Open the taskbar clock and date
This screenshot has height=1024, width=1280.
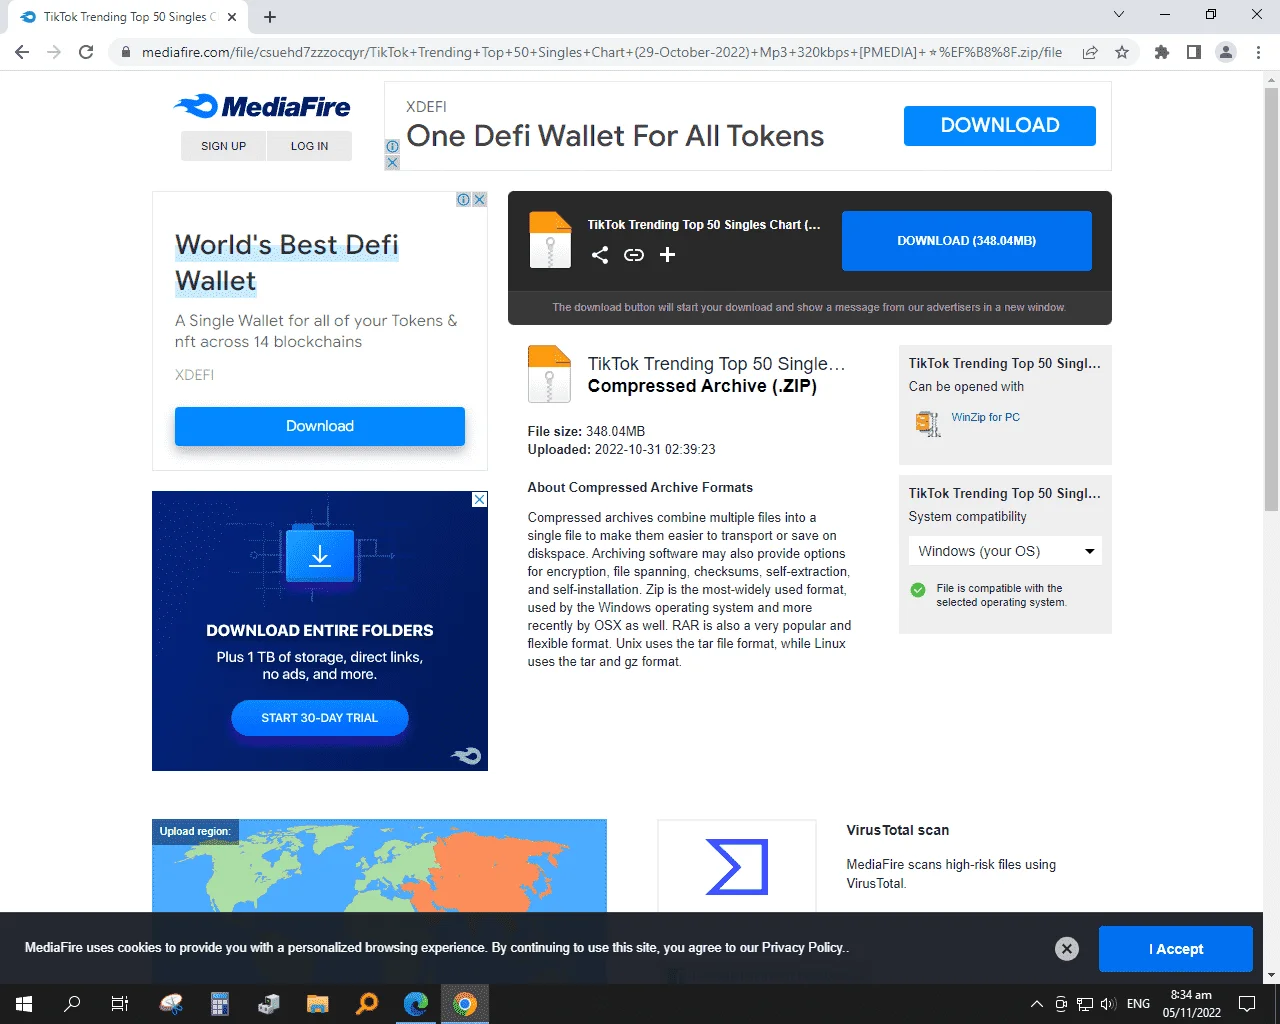[1191, 1004]
